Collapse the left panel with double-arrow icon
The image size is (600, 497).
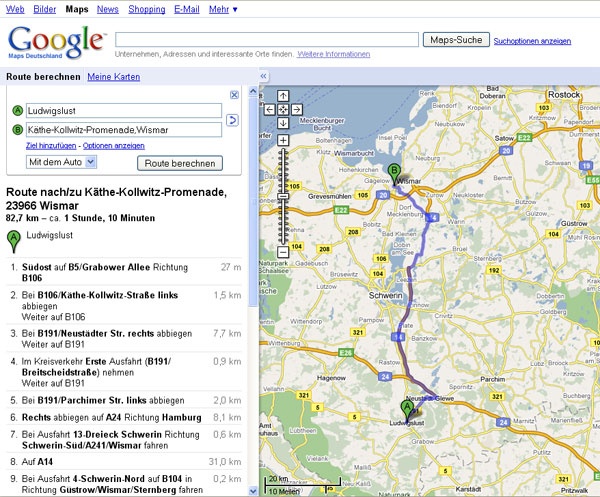[x=263, y=76]
